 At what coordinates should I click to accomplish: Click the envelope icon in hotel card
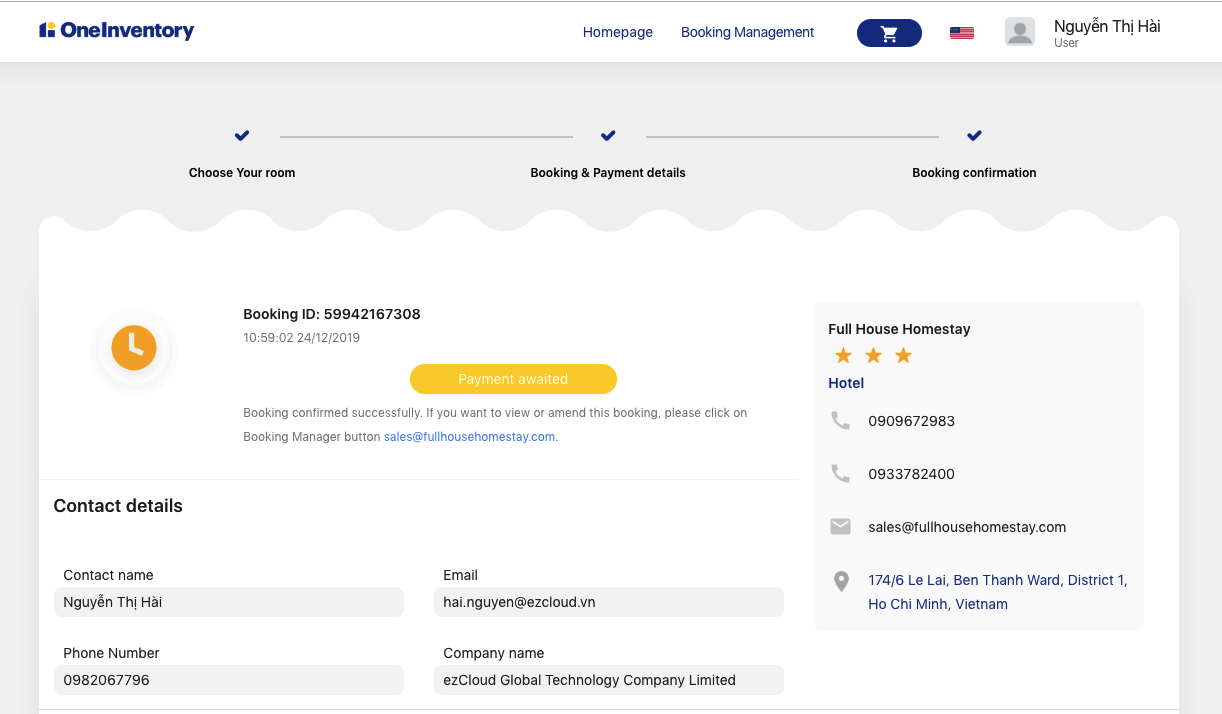(x=841, y=527)
